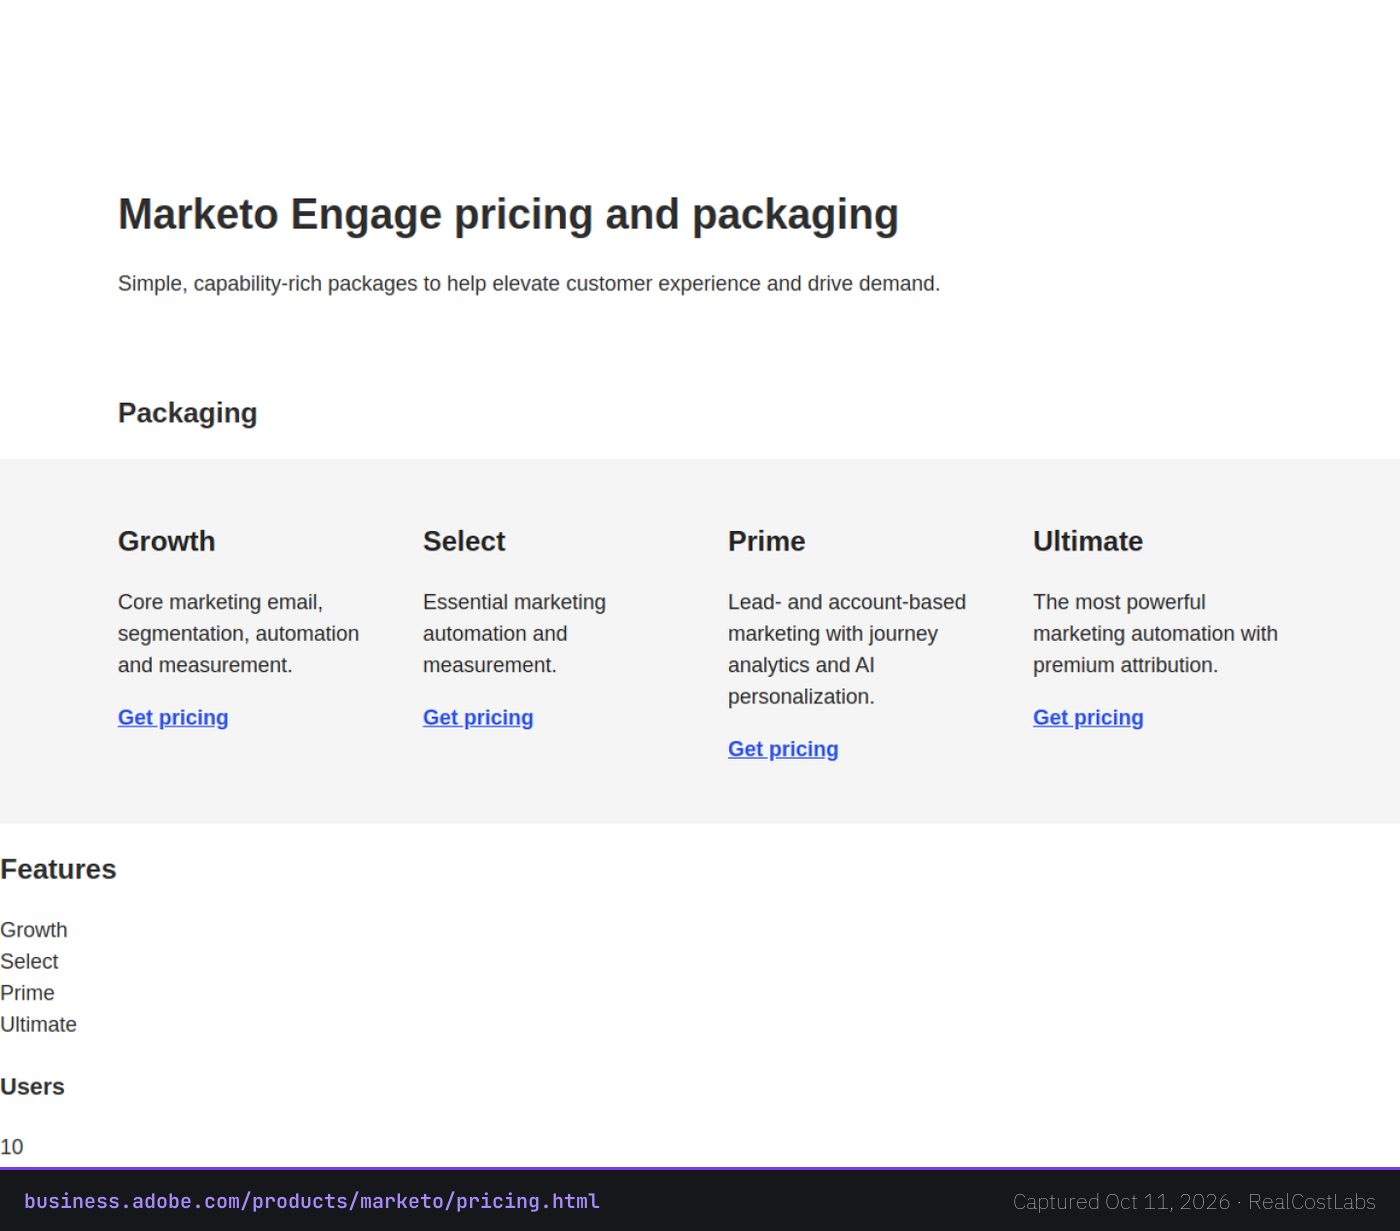1400x1231 pixels.
Task: Select Select in the Features list
Action: (29, 961)
